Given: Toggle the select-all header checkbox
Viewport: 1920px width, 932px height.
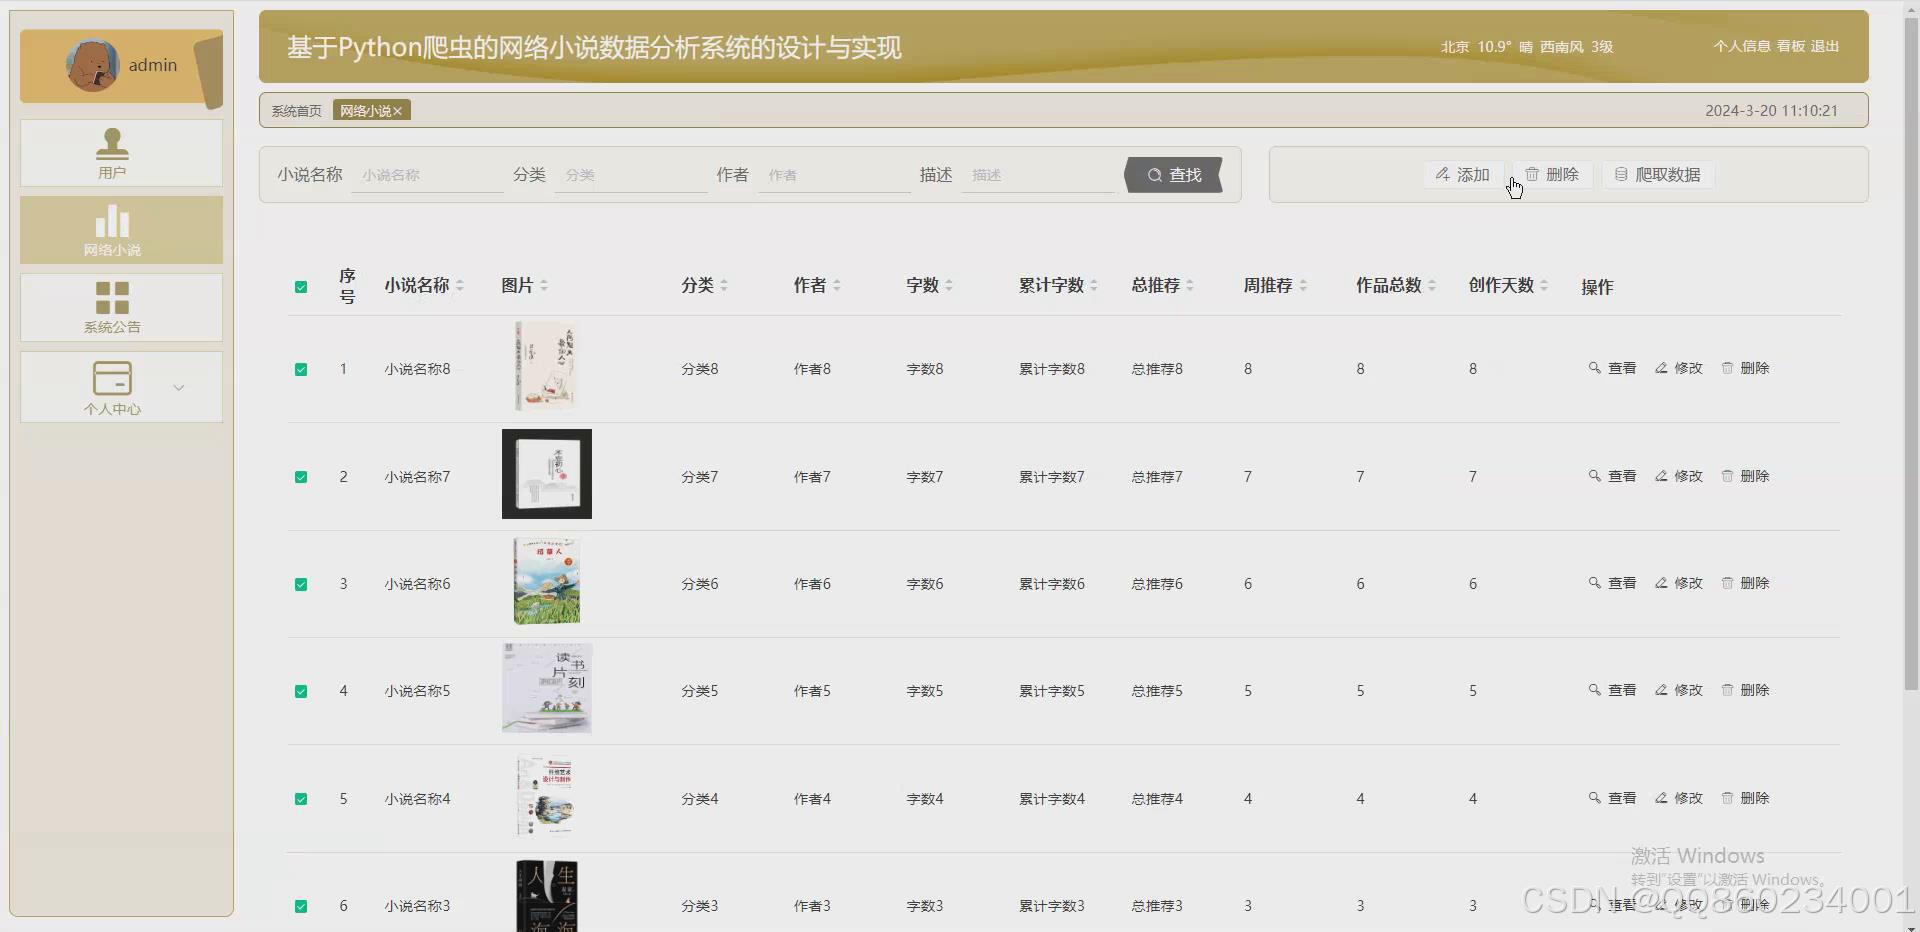Looking at the screenshot, I should (301, 287).
